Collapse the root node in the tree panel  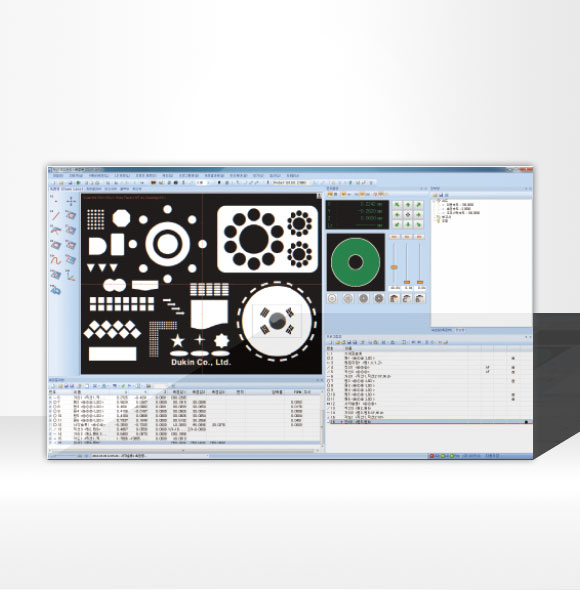434,201
